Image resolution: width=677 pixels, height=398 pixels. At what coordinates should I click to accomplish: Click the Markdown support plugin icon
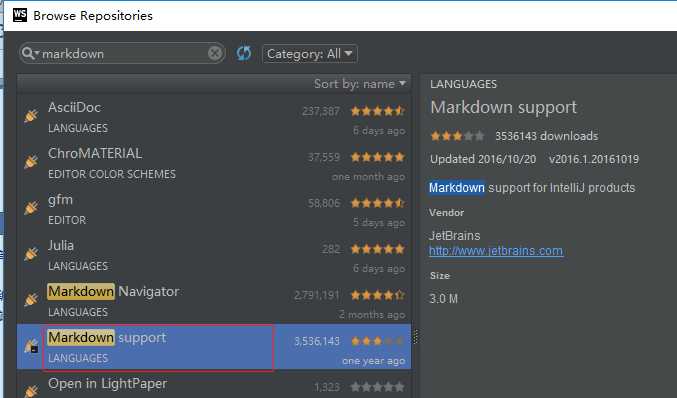pos(32,346)
